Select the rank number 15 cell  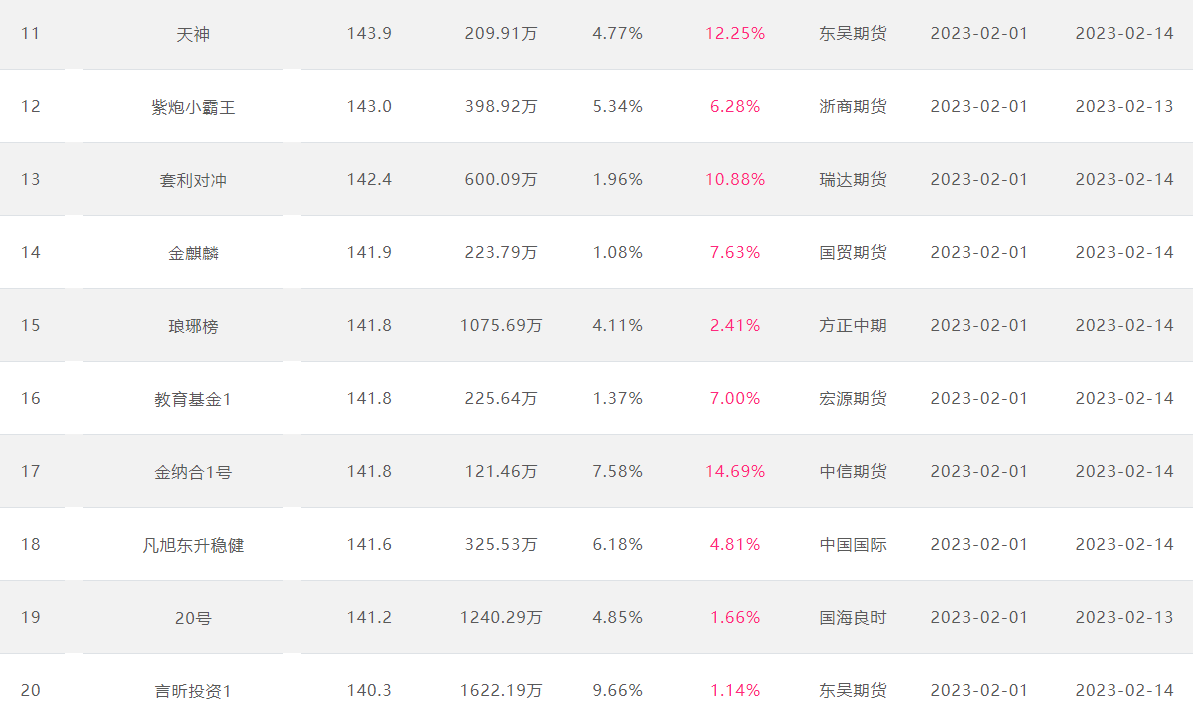[x=30, y=326]
